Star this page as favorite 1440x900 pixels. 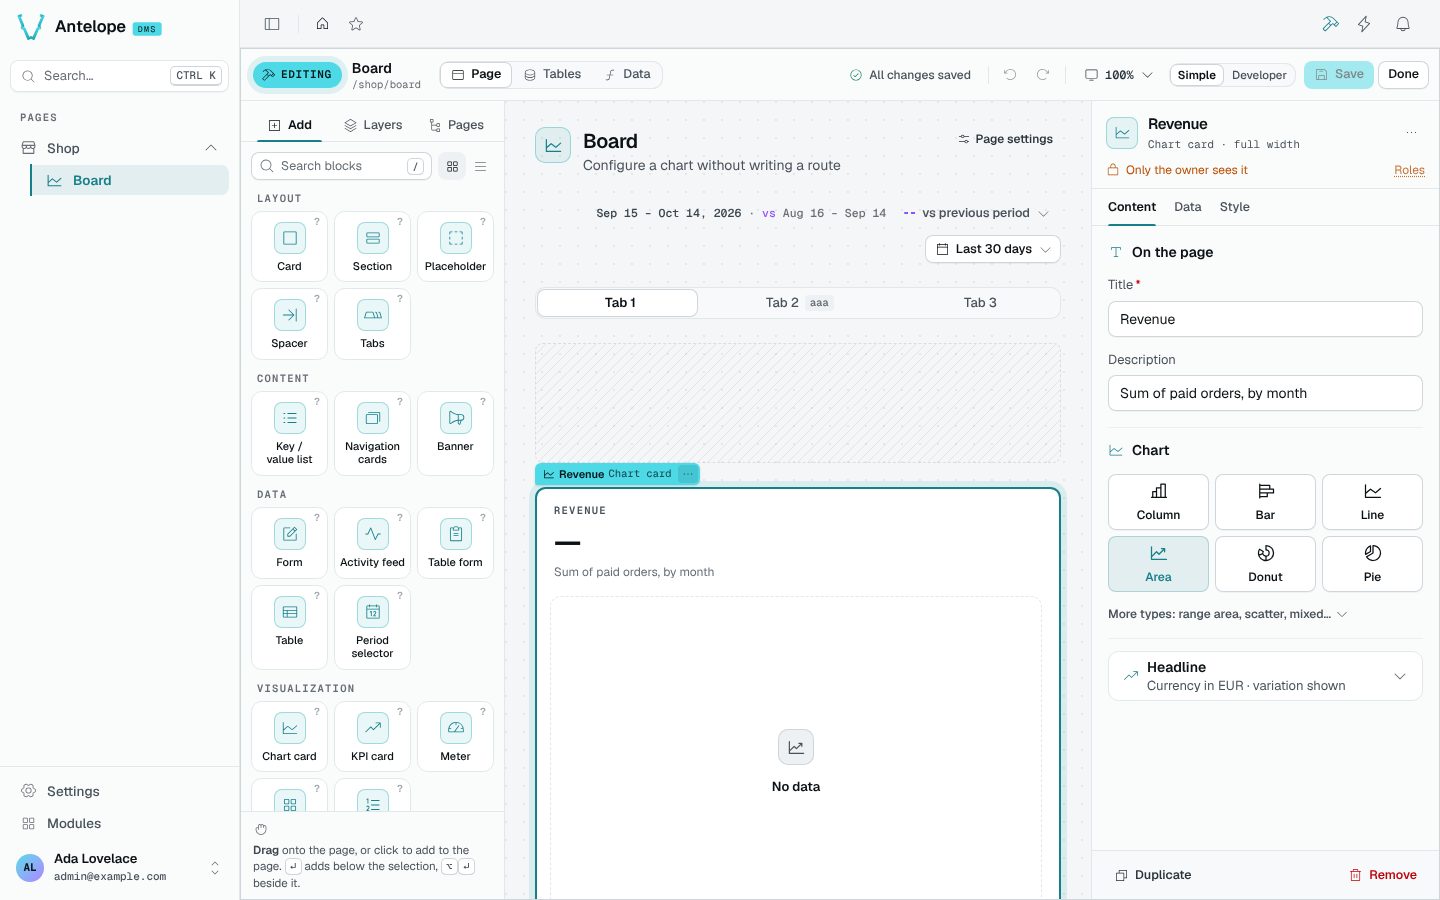(x=356, y=24)
